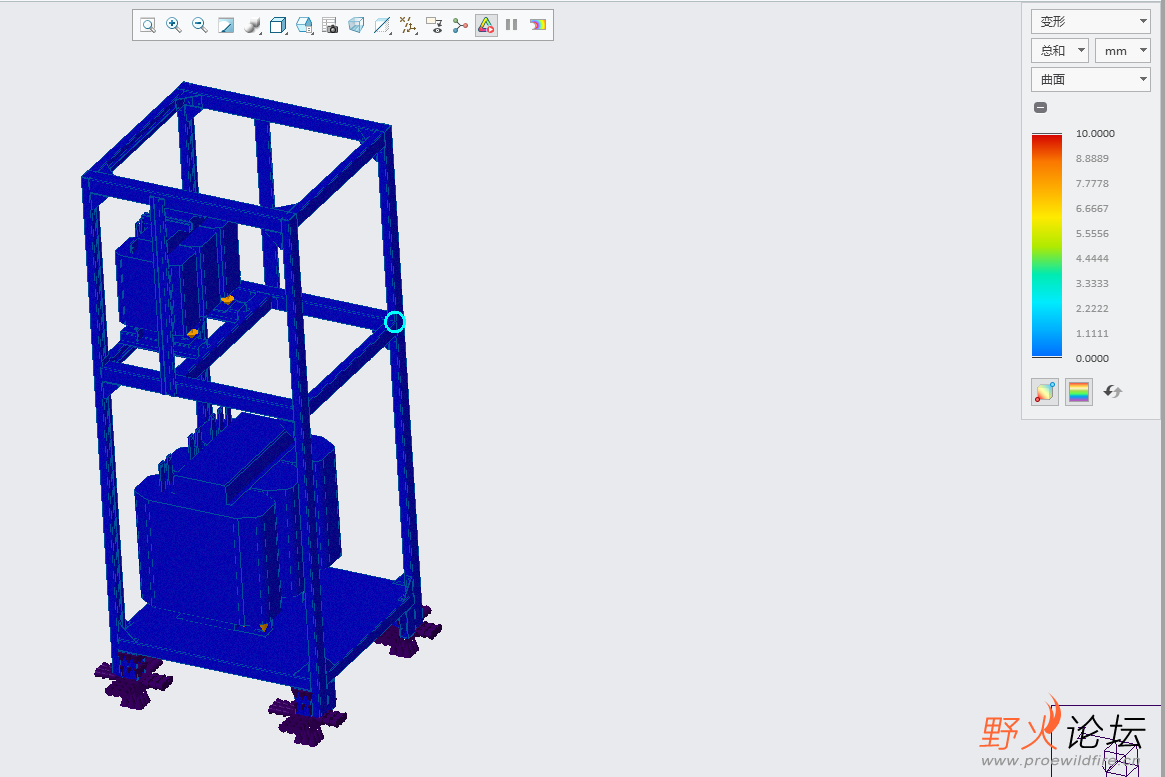Screen dimensions: 1165x777
Task: Activate the Zoom Out magnifier tool
Action: coord(200,25)
